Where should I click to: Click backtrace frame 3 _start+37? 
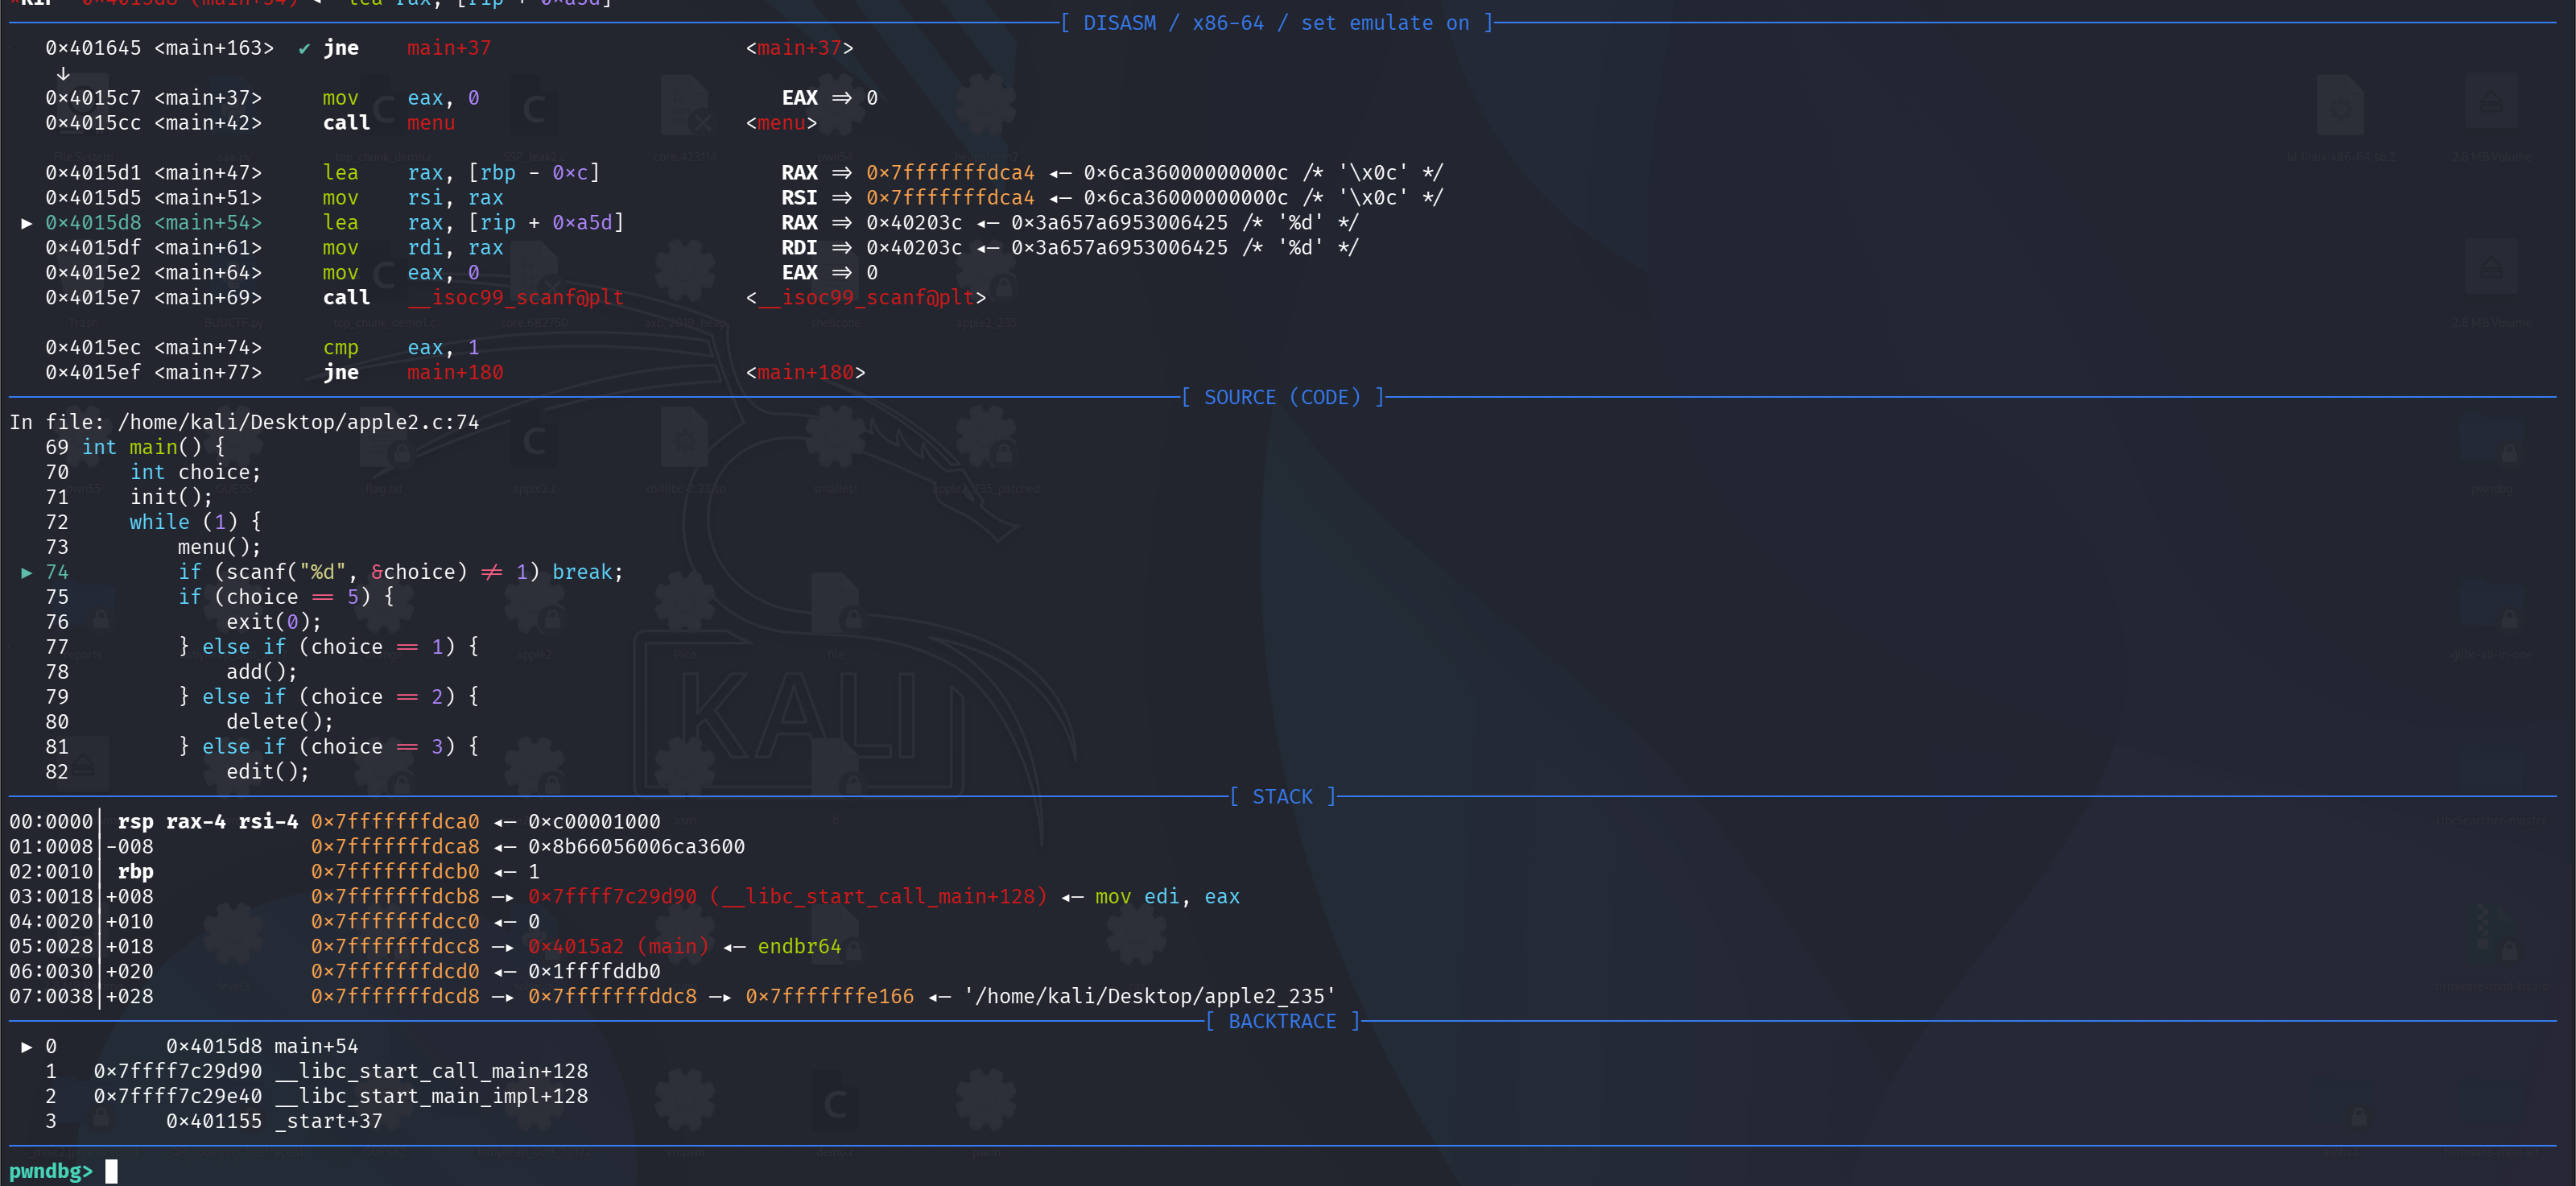(274, 1121)
